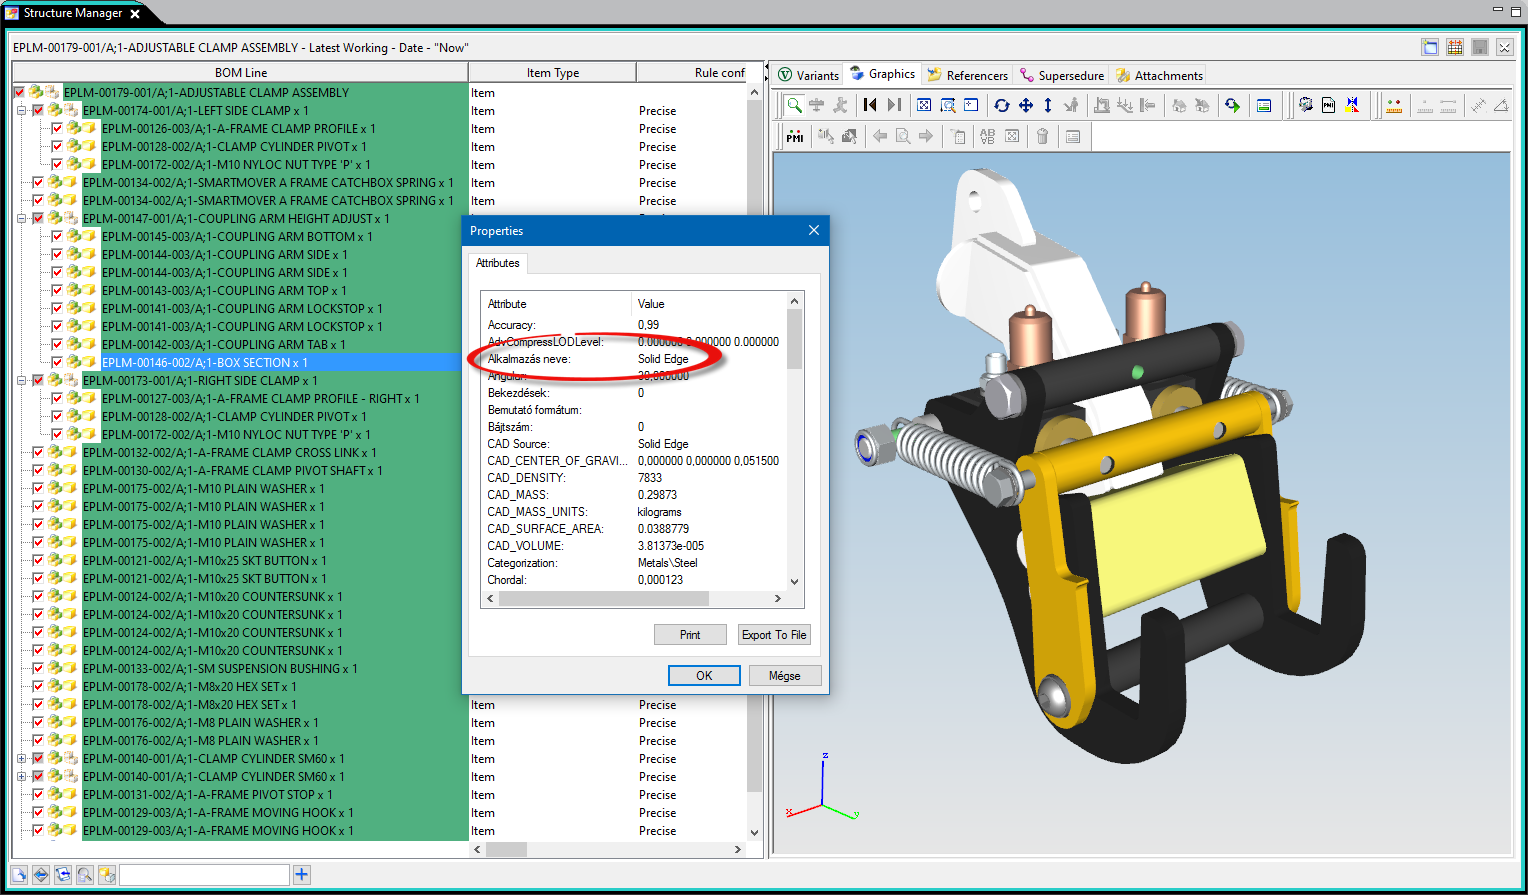Activate the Pan view tool
Image resolution: width=1528 pixels, height=895 pixels.
(1026, 105)
